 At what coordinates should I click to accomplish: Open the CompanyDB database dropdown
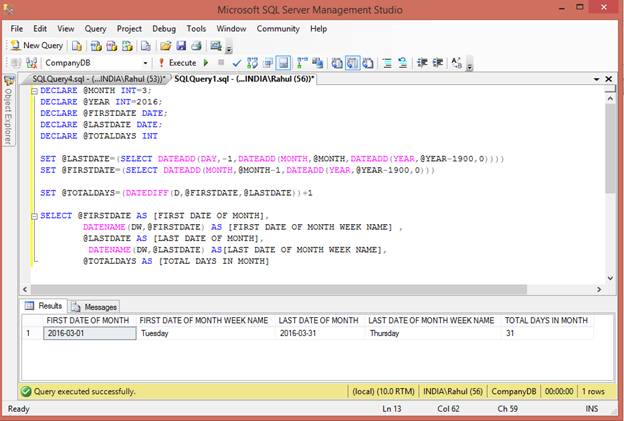coord(145,63)
